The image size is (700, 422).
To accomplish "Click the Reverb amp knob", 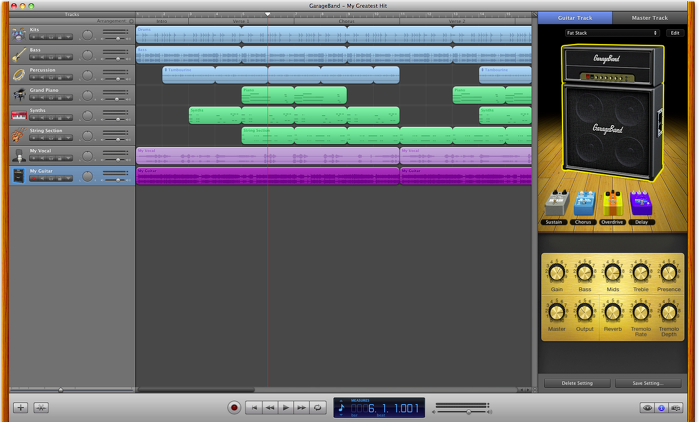I will 612,312.
